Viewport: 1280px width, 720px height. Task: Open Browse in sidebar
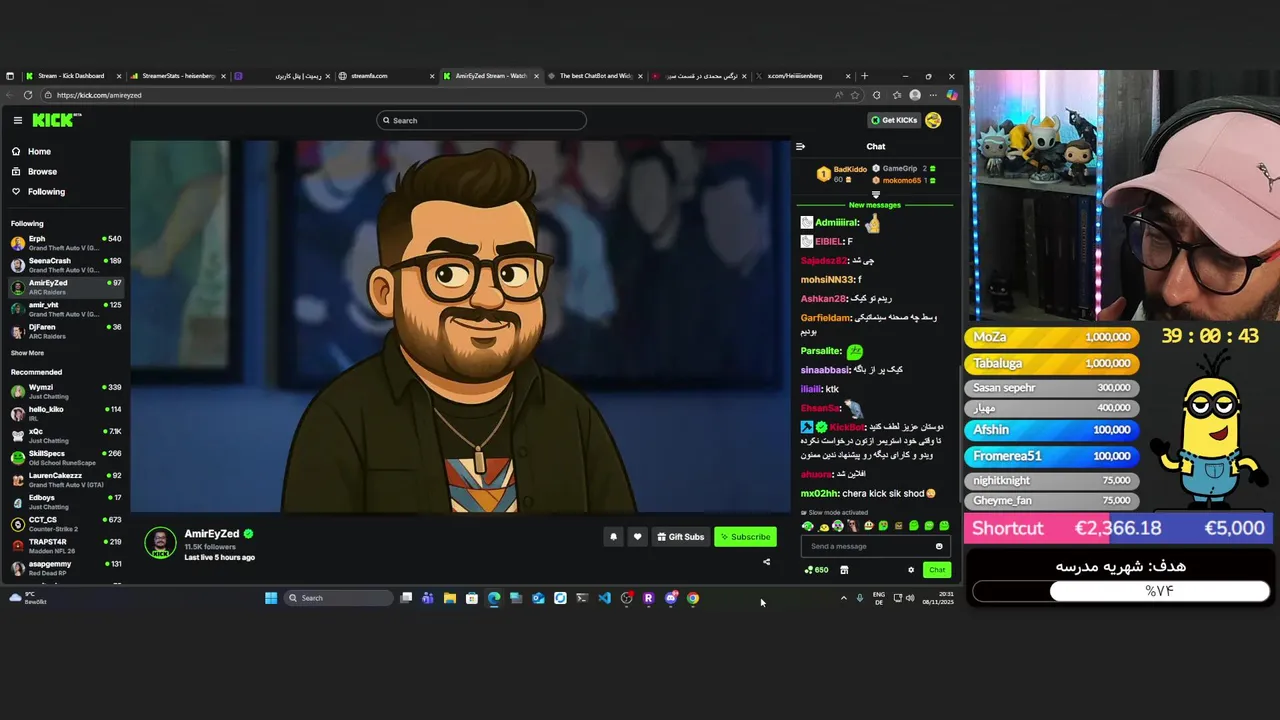[42, 171]
